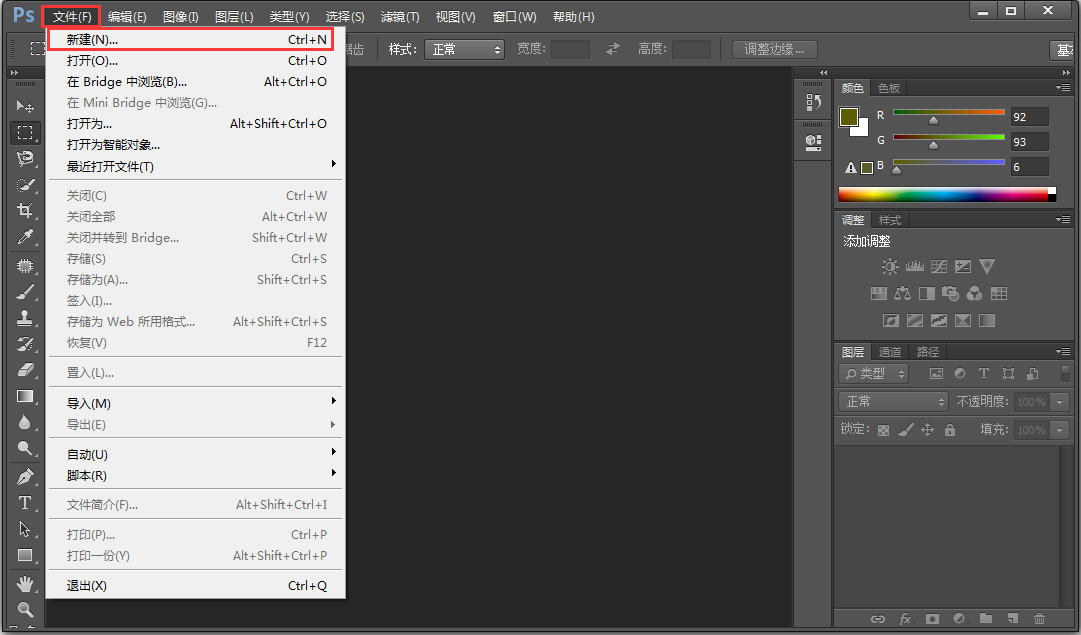This screenshot has width=1081, height=635.
Task: Select the Rectangle shape tool
Action: [25, 555]
